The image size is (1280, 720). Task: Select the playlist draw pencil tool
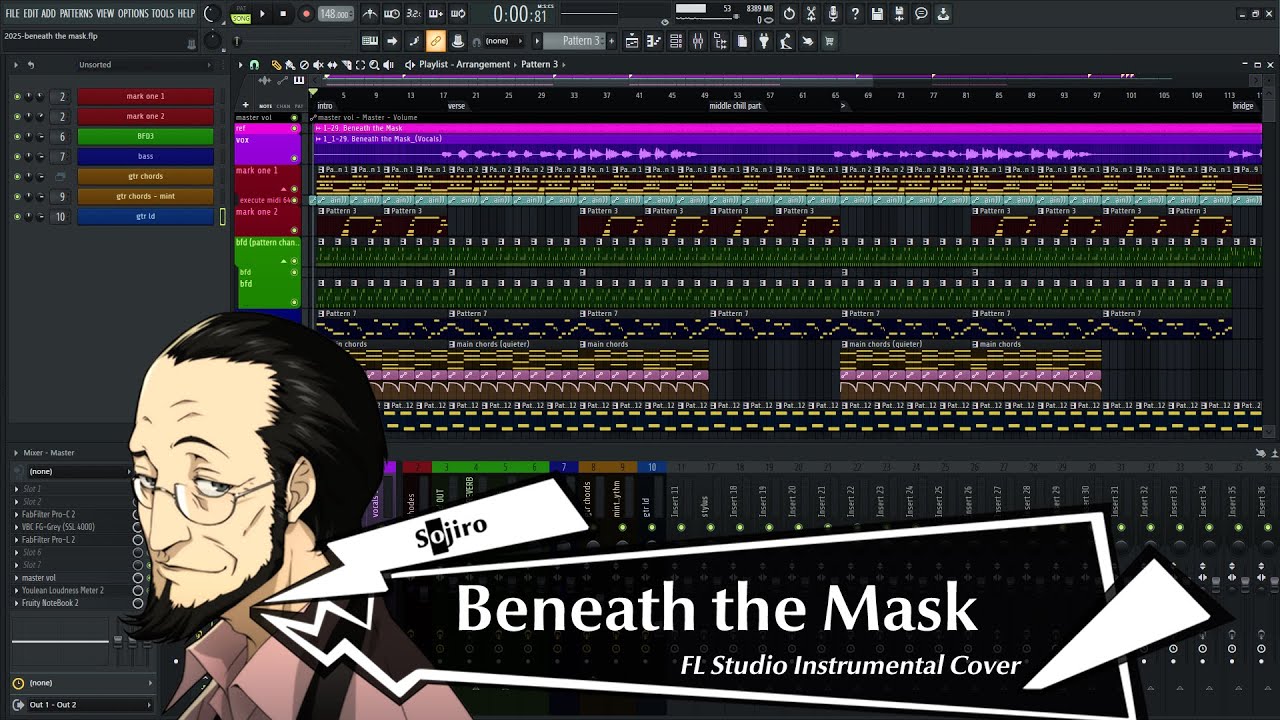point(276,64)
